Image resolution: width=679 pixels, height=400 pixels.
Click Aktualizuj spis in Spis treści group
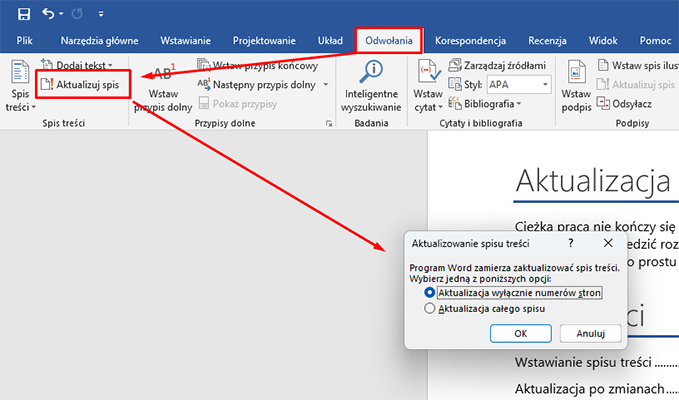[x=80, y=84]
